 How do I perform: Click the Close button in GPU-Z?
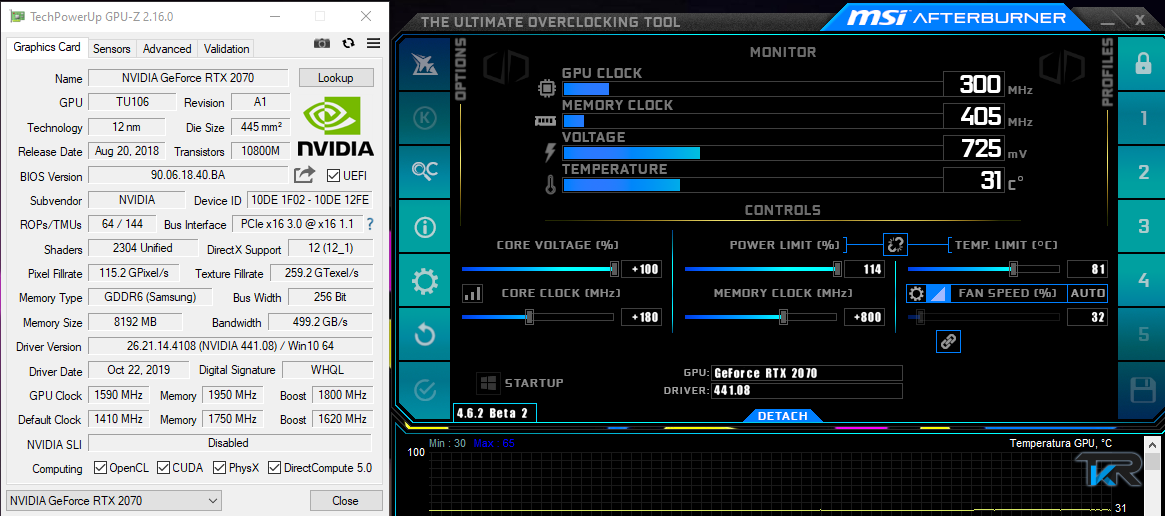pyautogui.click(x=345, y=500)
